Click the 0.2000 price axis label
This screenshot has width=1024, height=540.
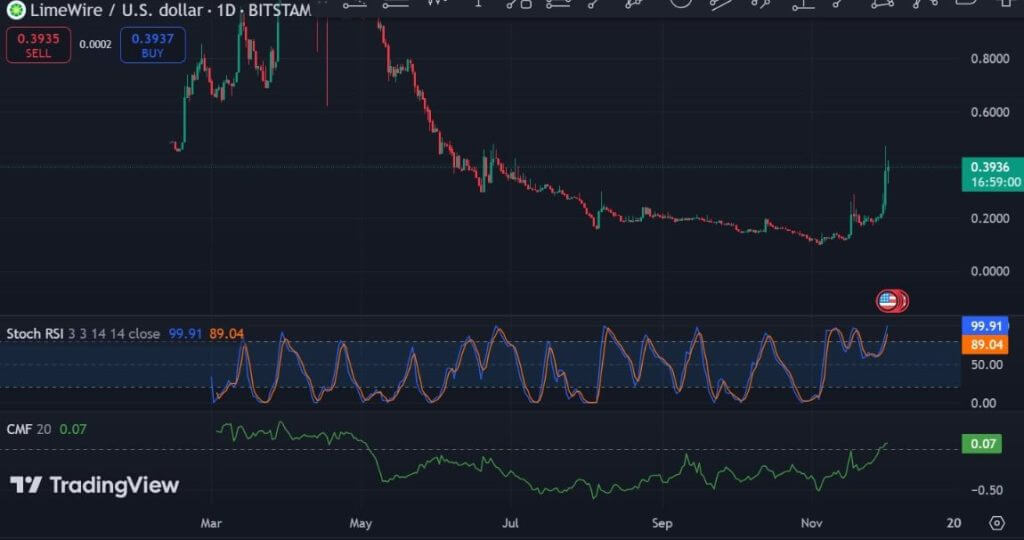(x=990, y=218)
